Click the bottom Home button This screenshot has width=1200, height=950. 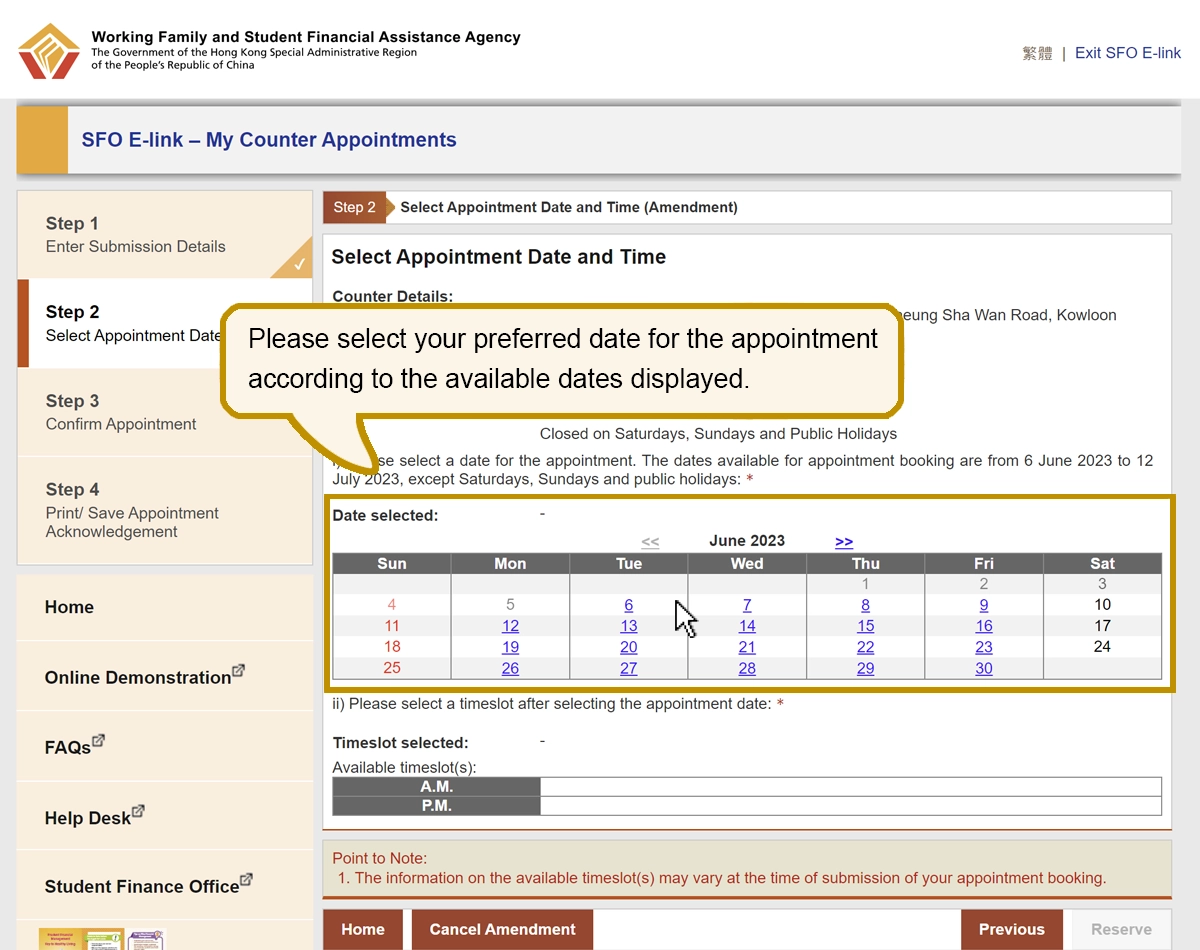[x=362, y=929]
